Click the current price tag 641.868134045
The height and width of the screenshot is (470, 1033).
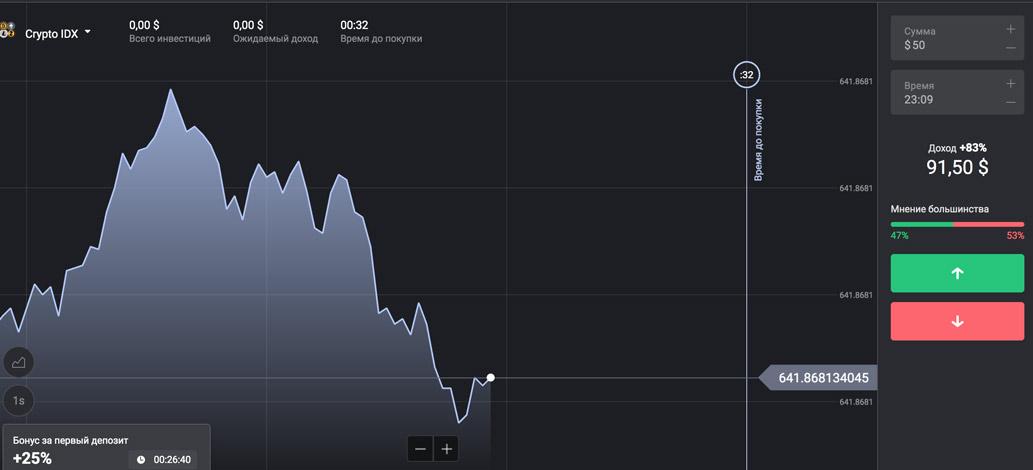818,378
